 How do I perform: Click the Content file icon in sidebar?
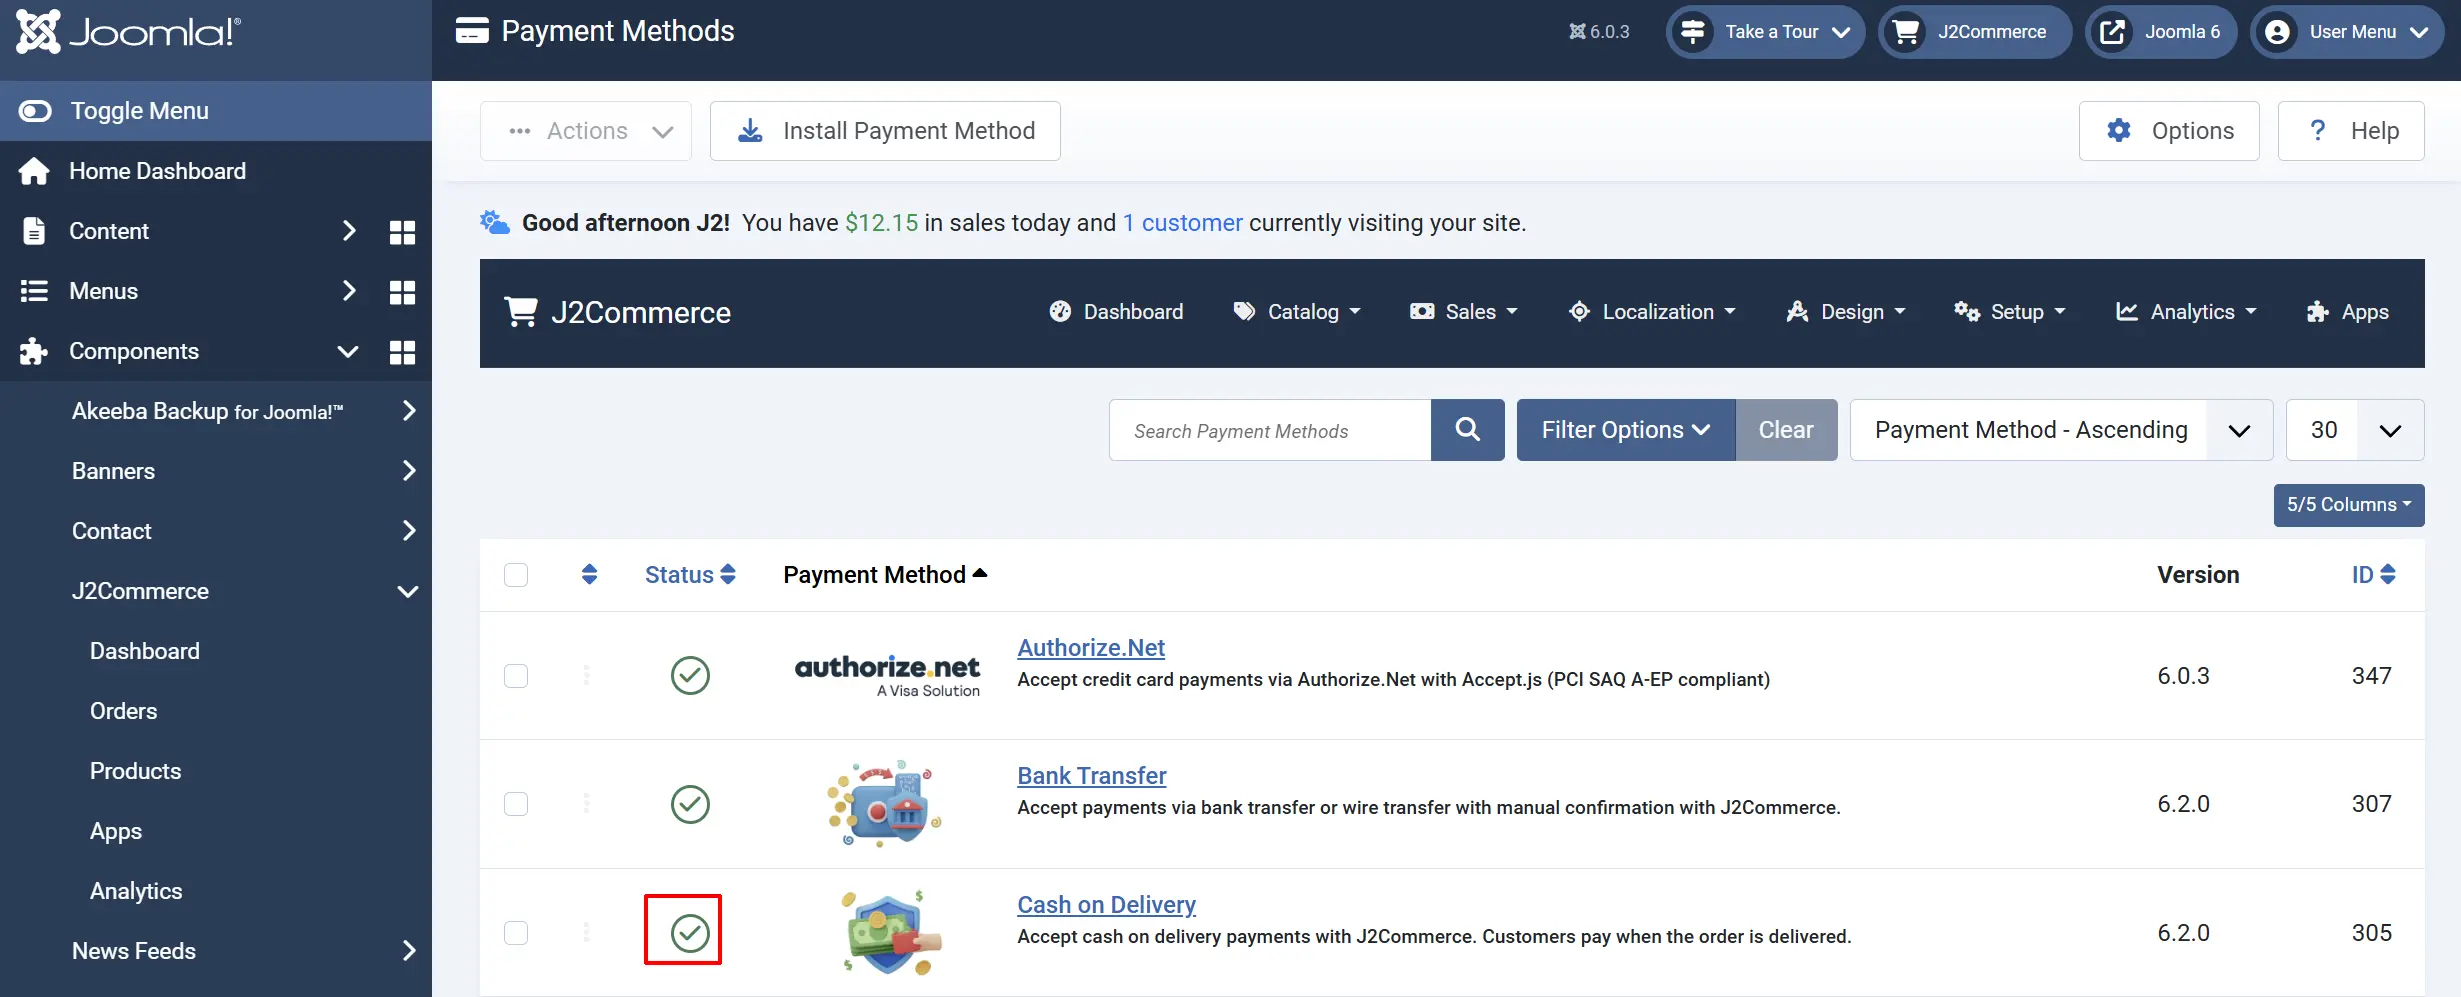click(x=34, y=231)
